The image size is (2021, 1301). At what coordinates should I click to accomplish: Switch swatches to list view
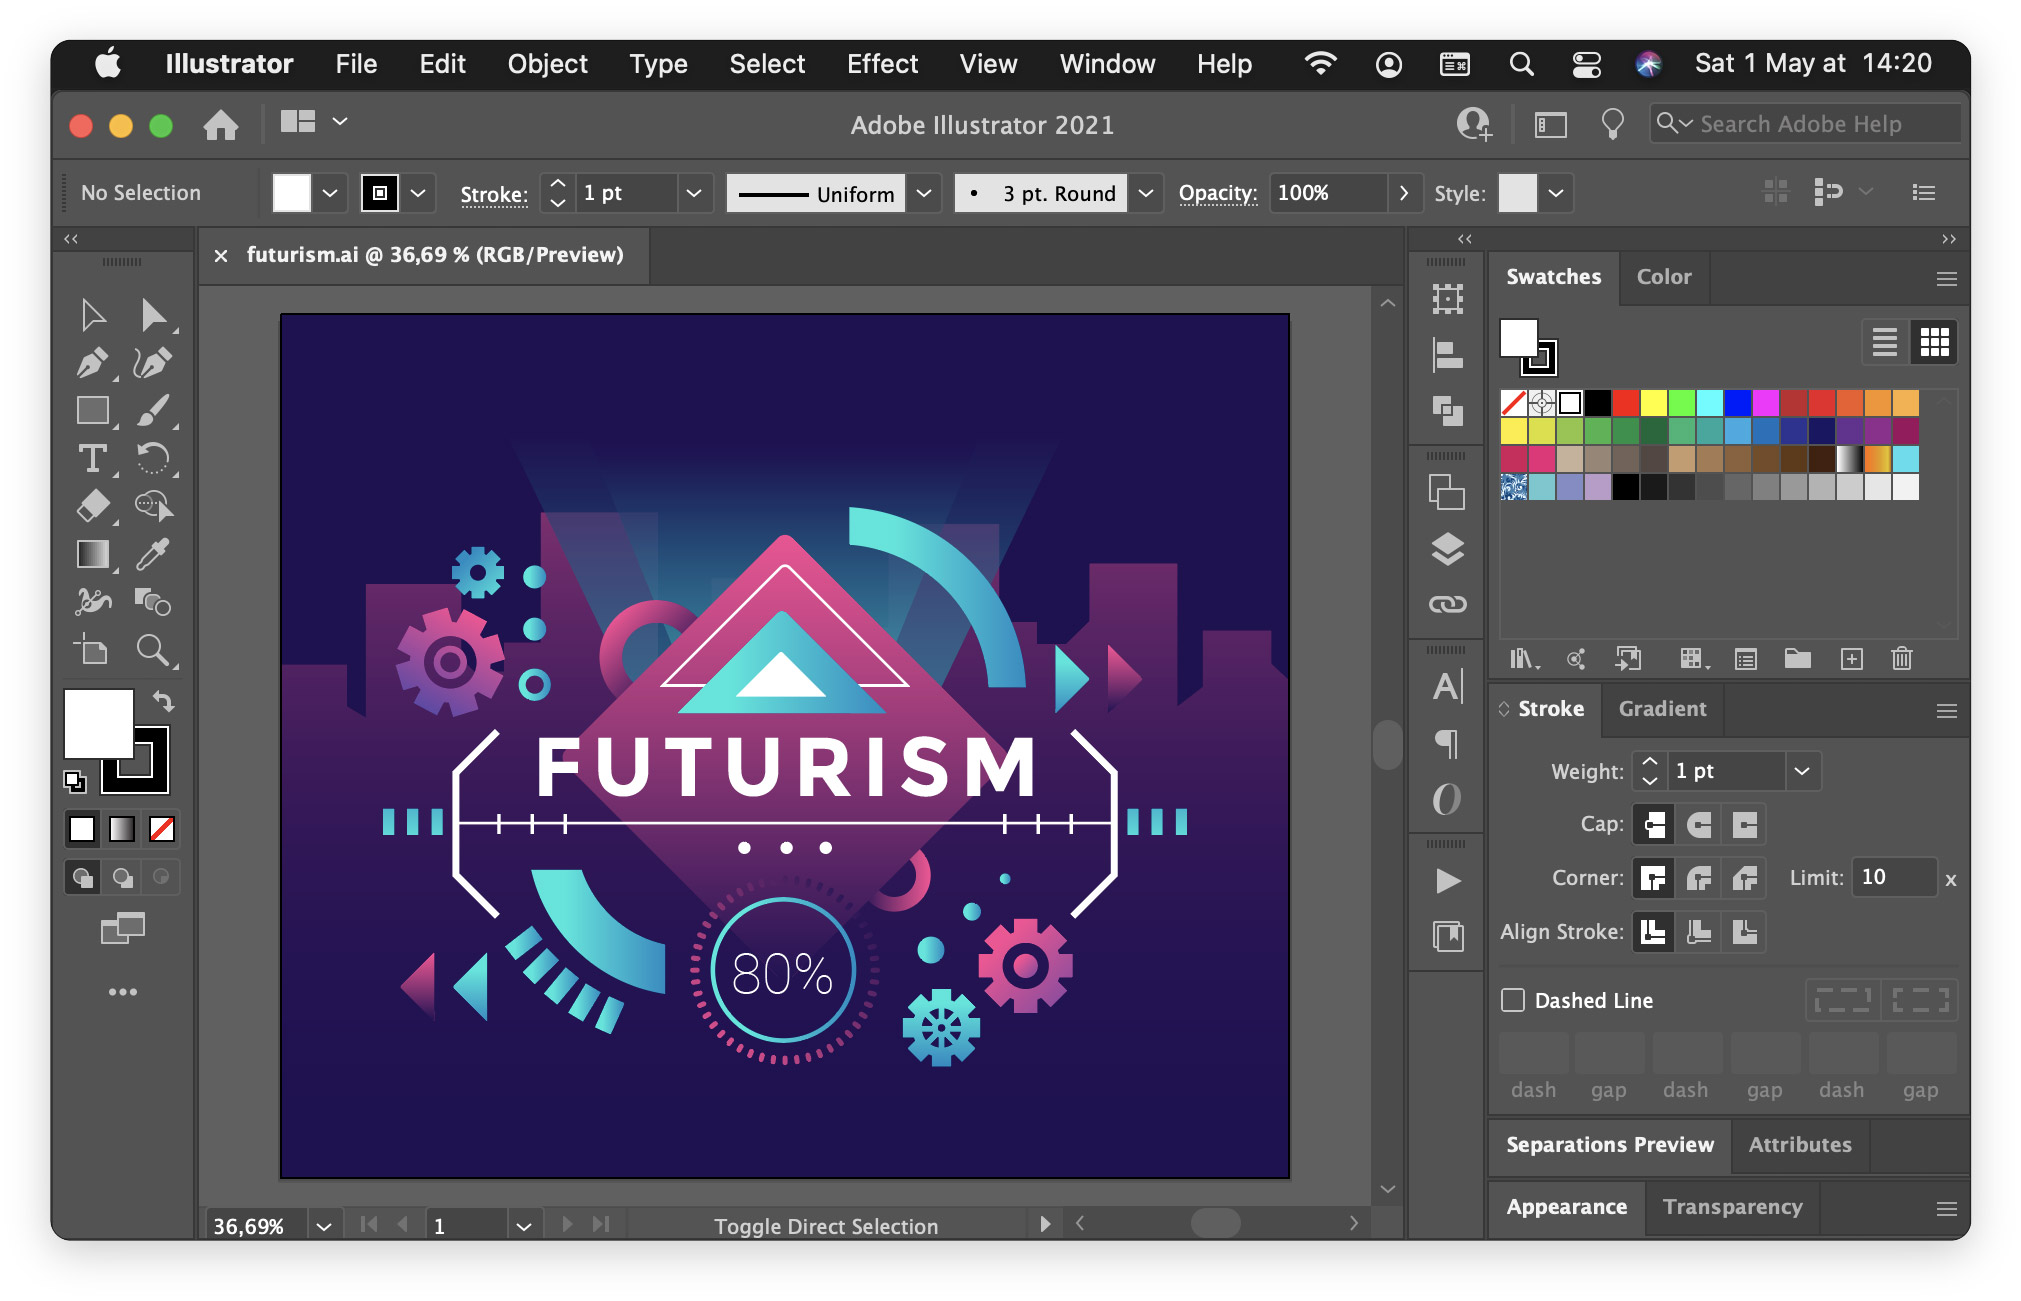point(1884,342)
